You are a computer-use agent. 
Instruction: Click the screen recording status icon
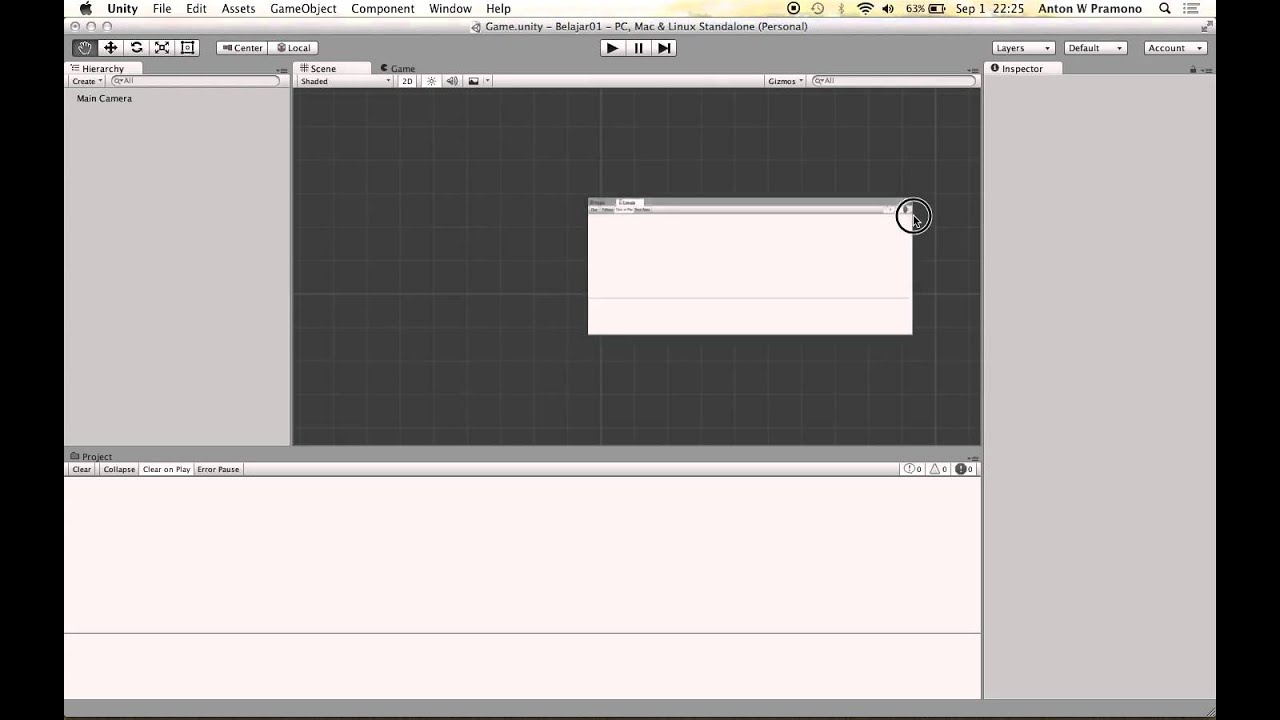(793, 9)
